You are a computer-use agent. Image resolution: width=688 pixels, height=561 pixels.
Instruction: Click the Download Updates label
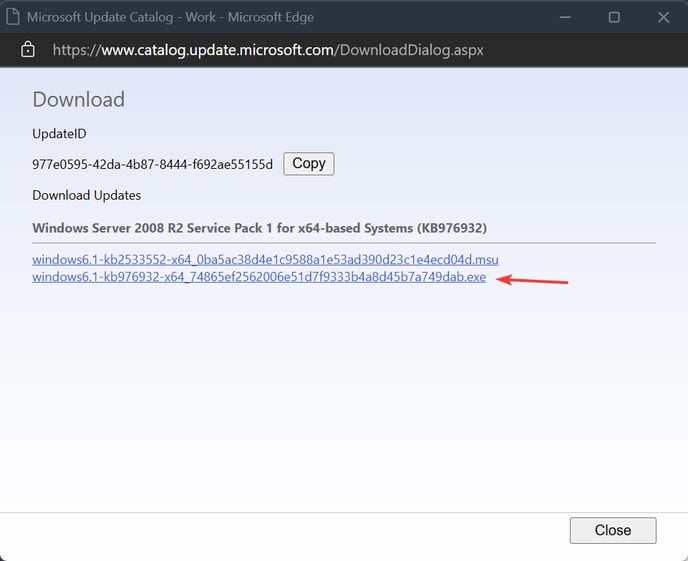point(86,195)
